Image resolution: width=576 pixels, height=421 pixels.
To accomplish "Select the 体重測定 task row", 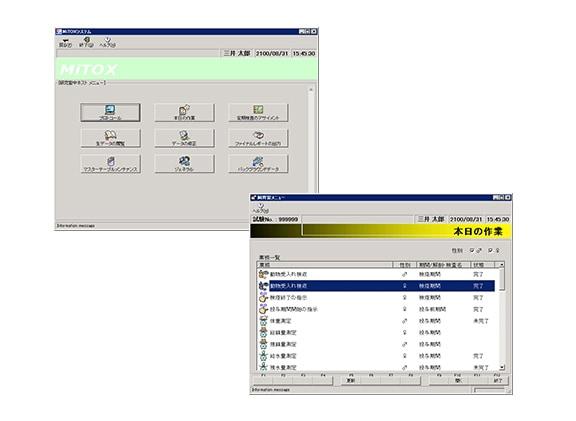I will 377,321.
